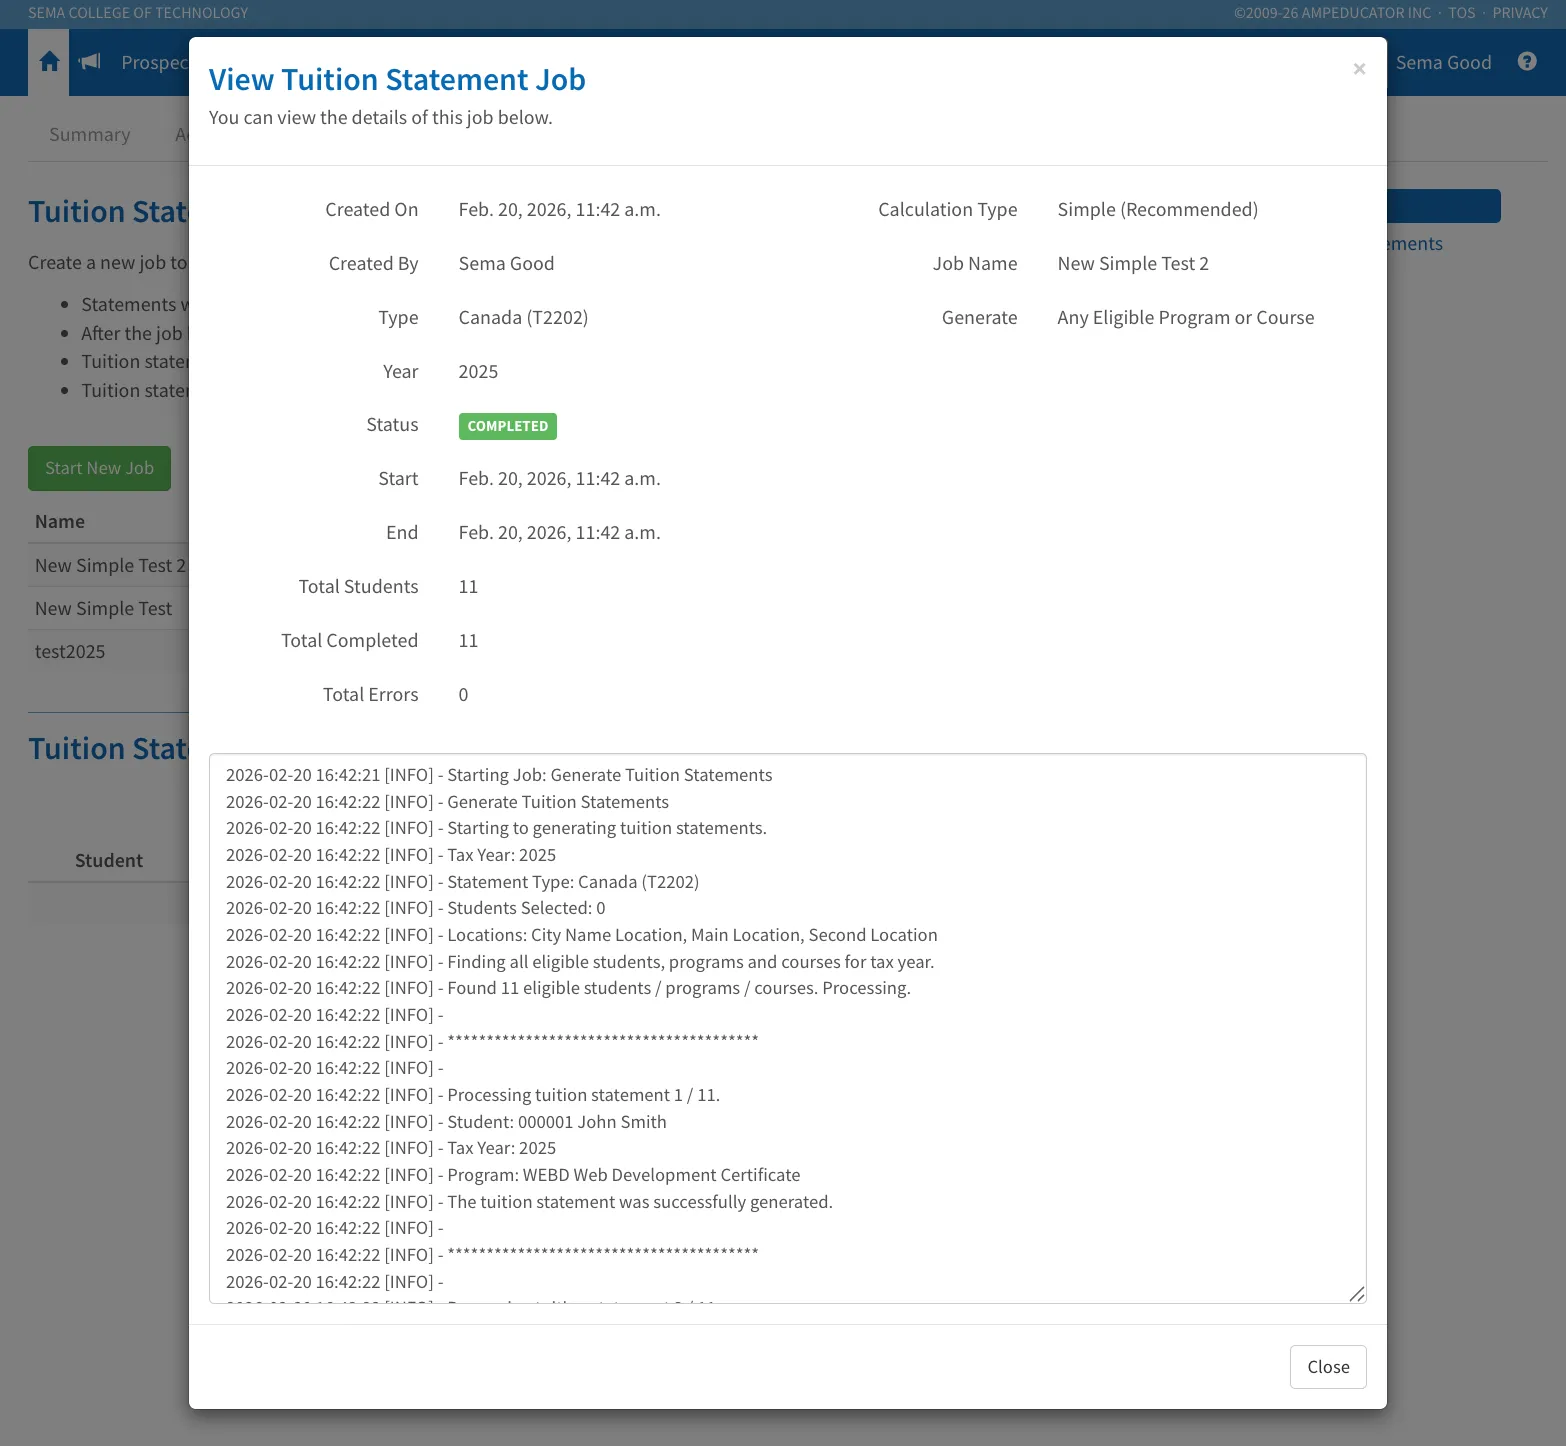Click the TOS link in header
This screenshot has width=1566, height=1446.
tap(1461, 13)
